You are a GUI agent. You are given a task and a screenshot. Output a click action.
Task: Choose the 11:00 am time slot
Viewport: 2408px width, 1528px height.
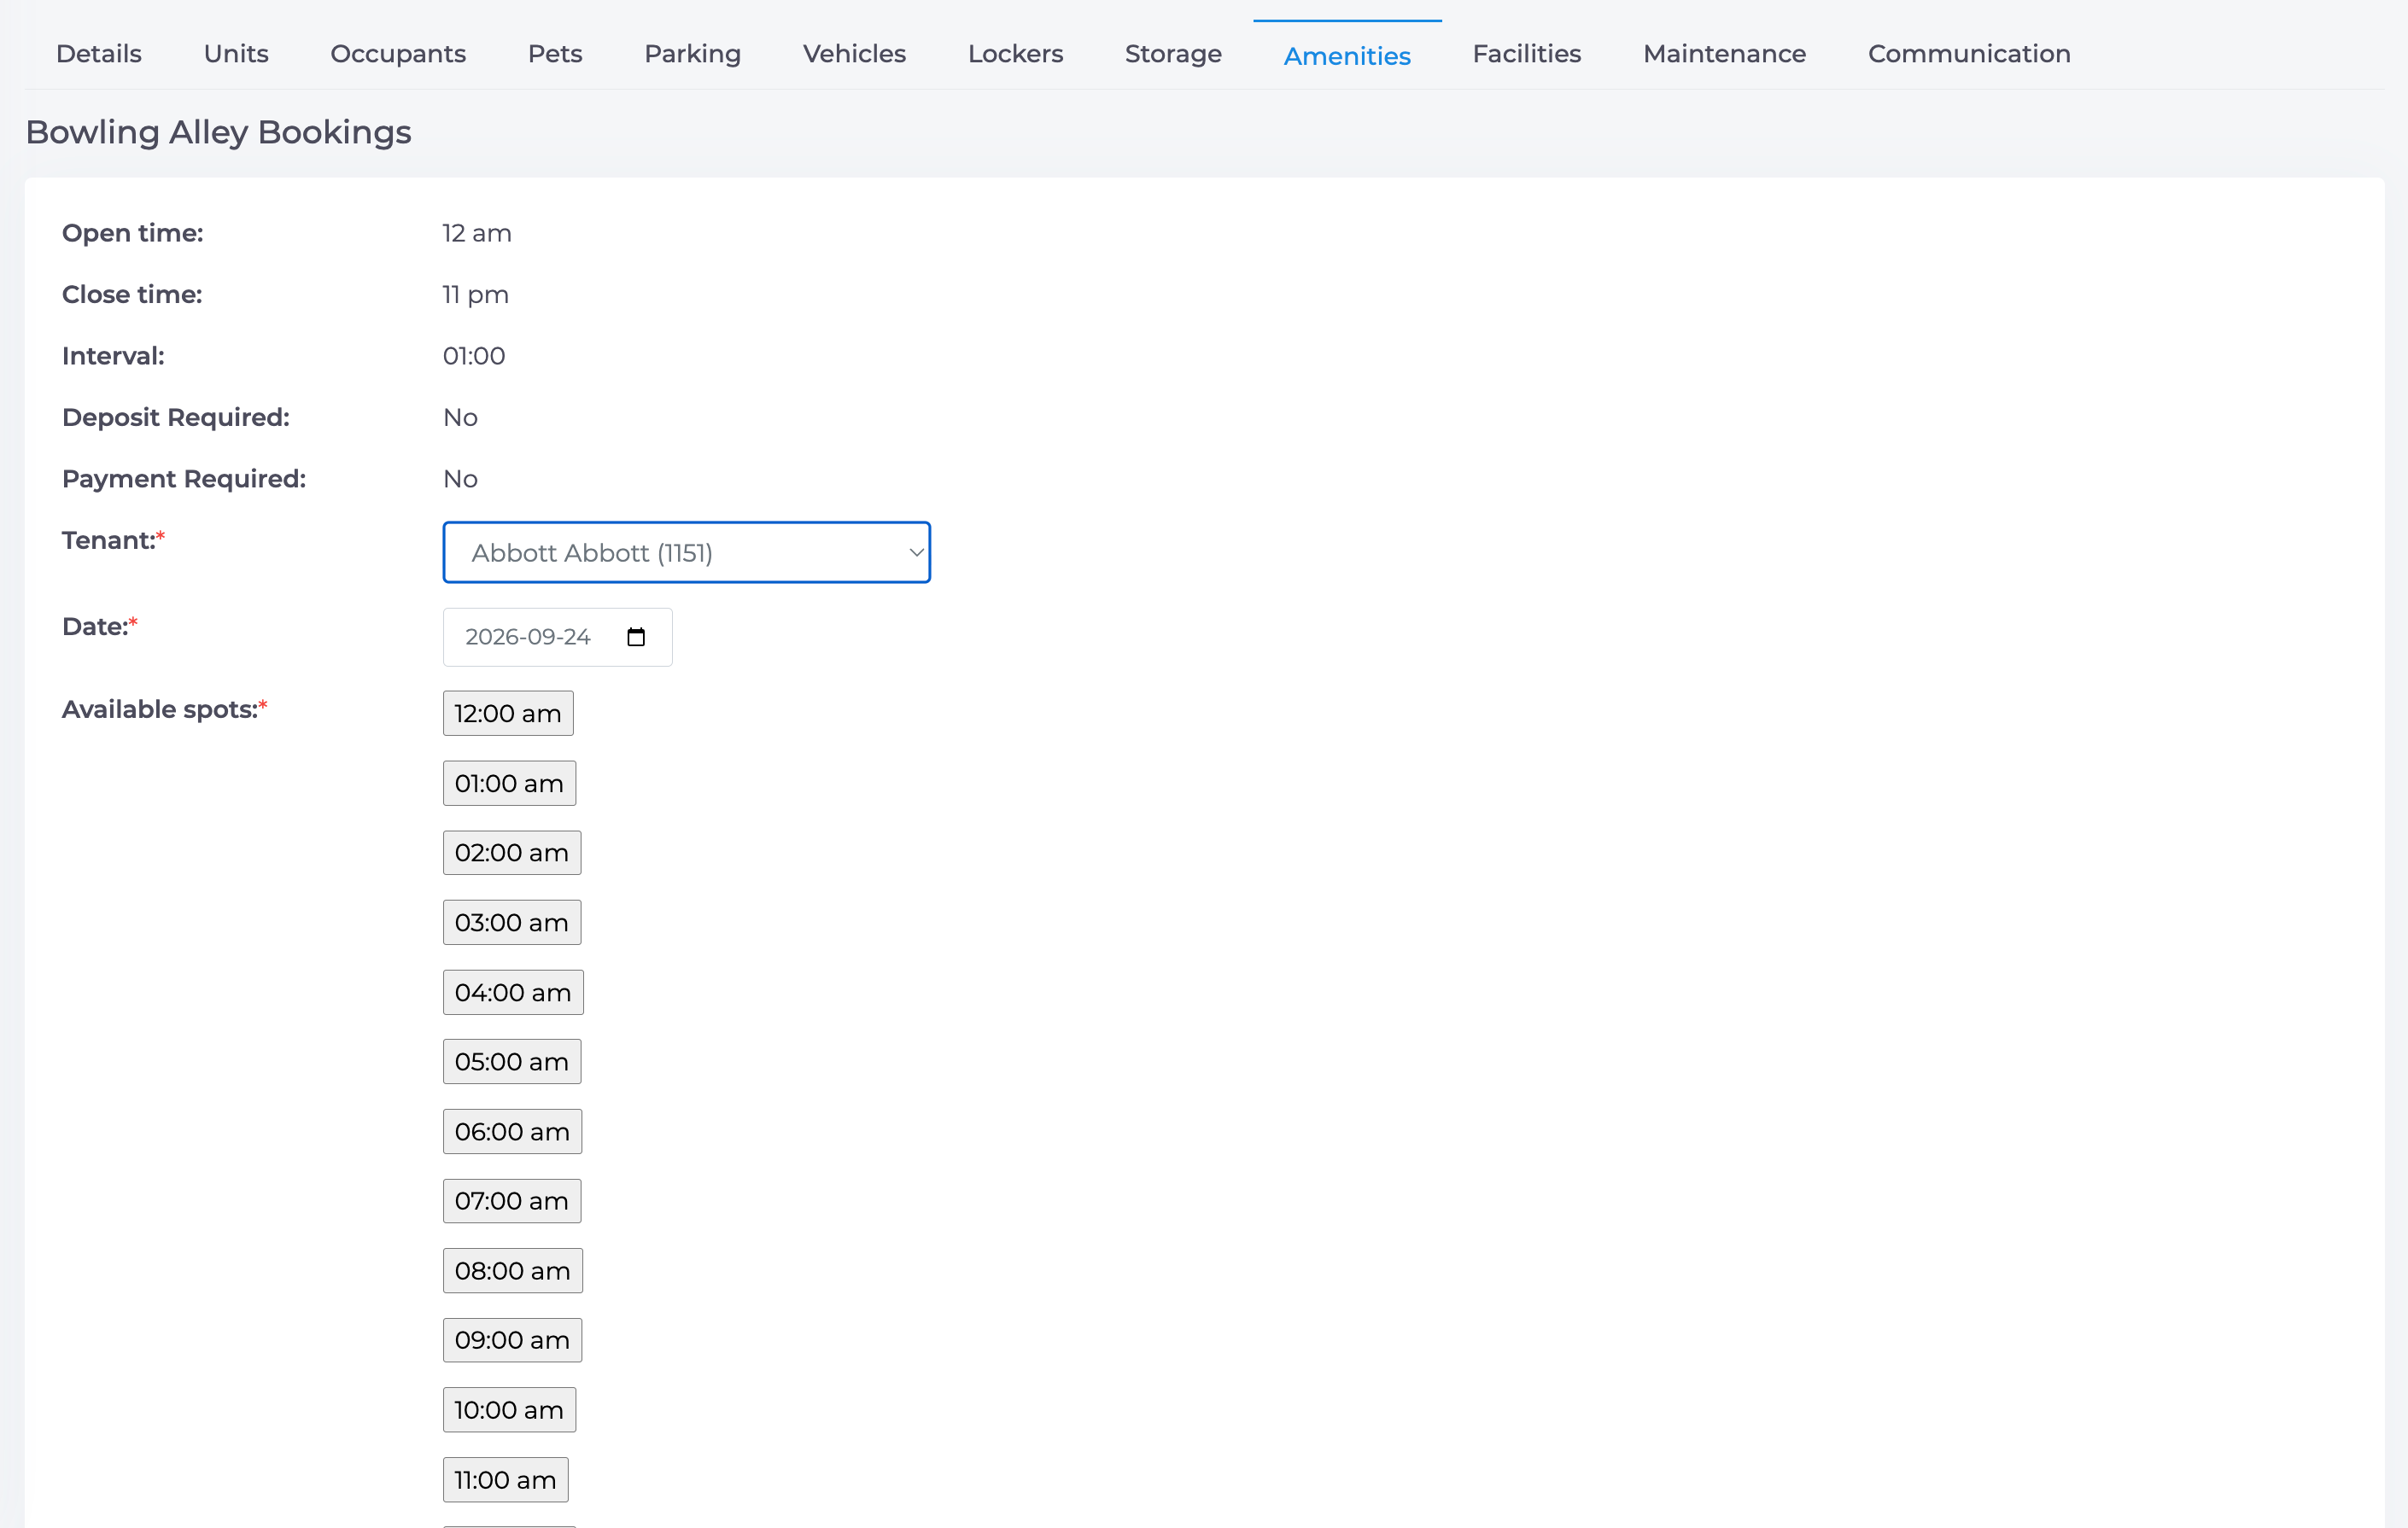(506, 1479)
